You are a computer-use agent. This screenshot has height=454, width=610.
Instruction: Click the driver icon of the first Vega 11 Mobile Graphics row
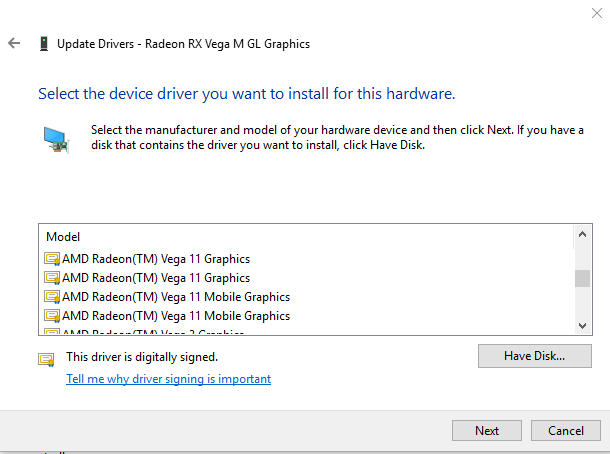point(53,297)
